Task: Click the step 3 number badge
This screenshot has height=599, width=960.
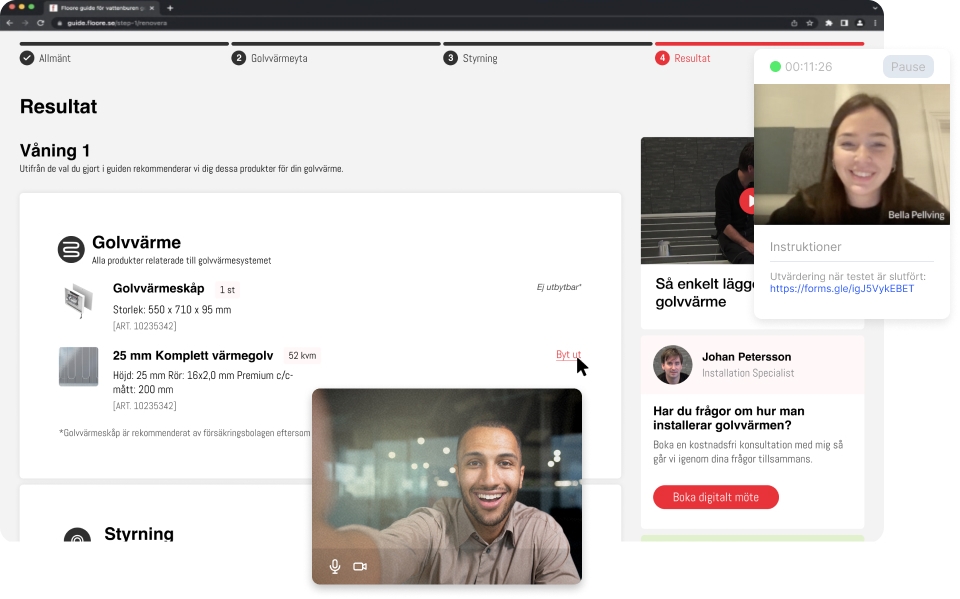Action: (451, 58)
